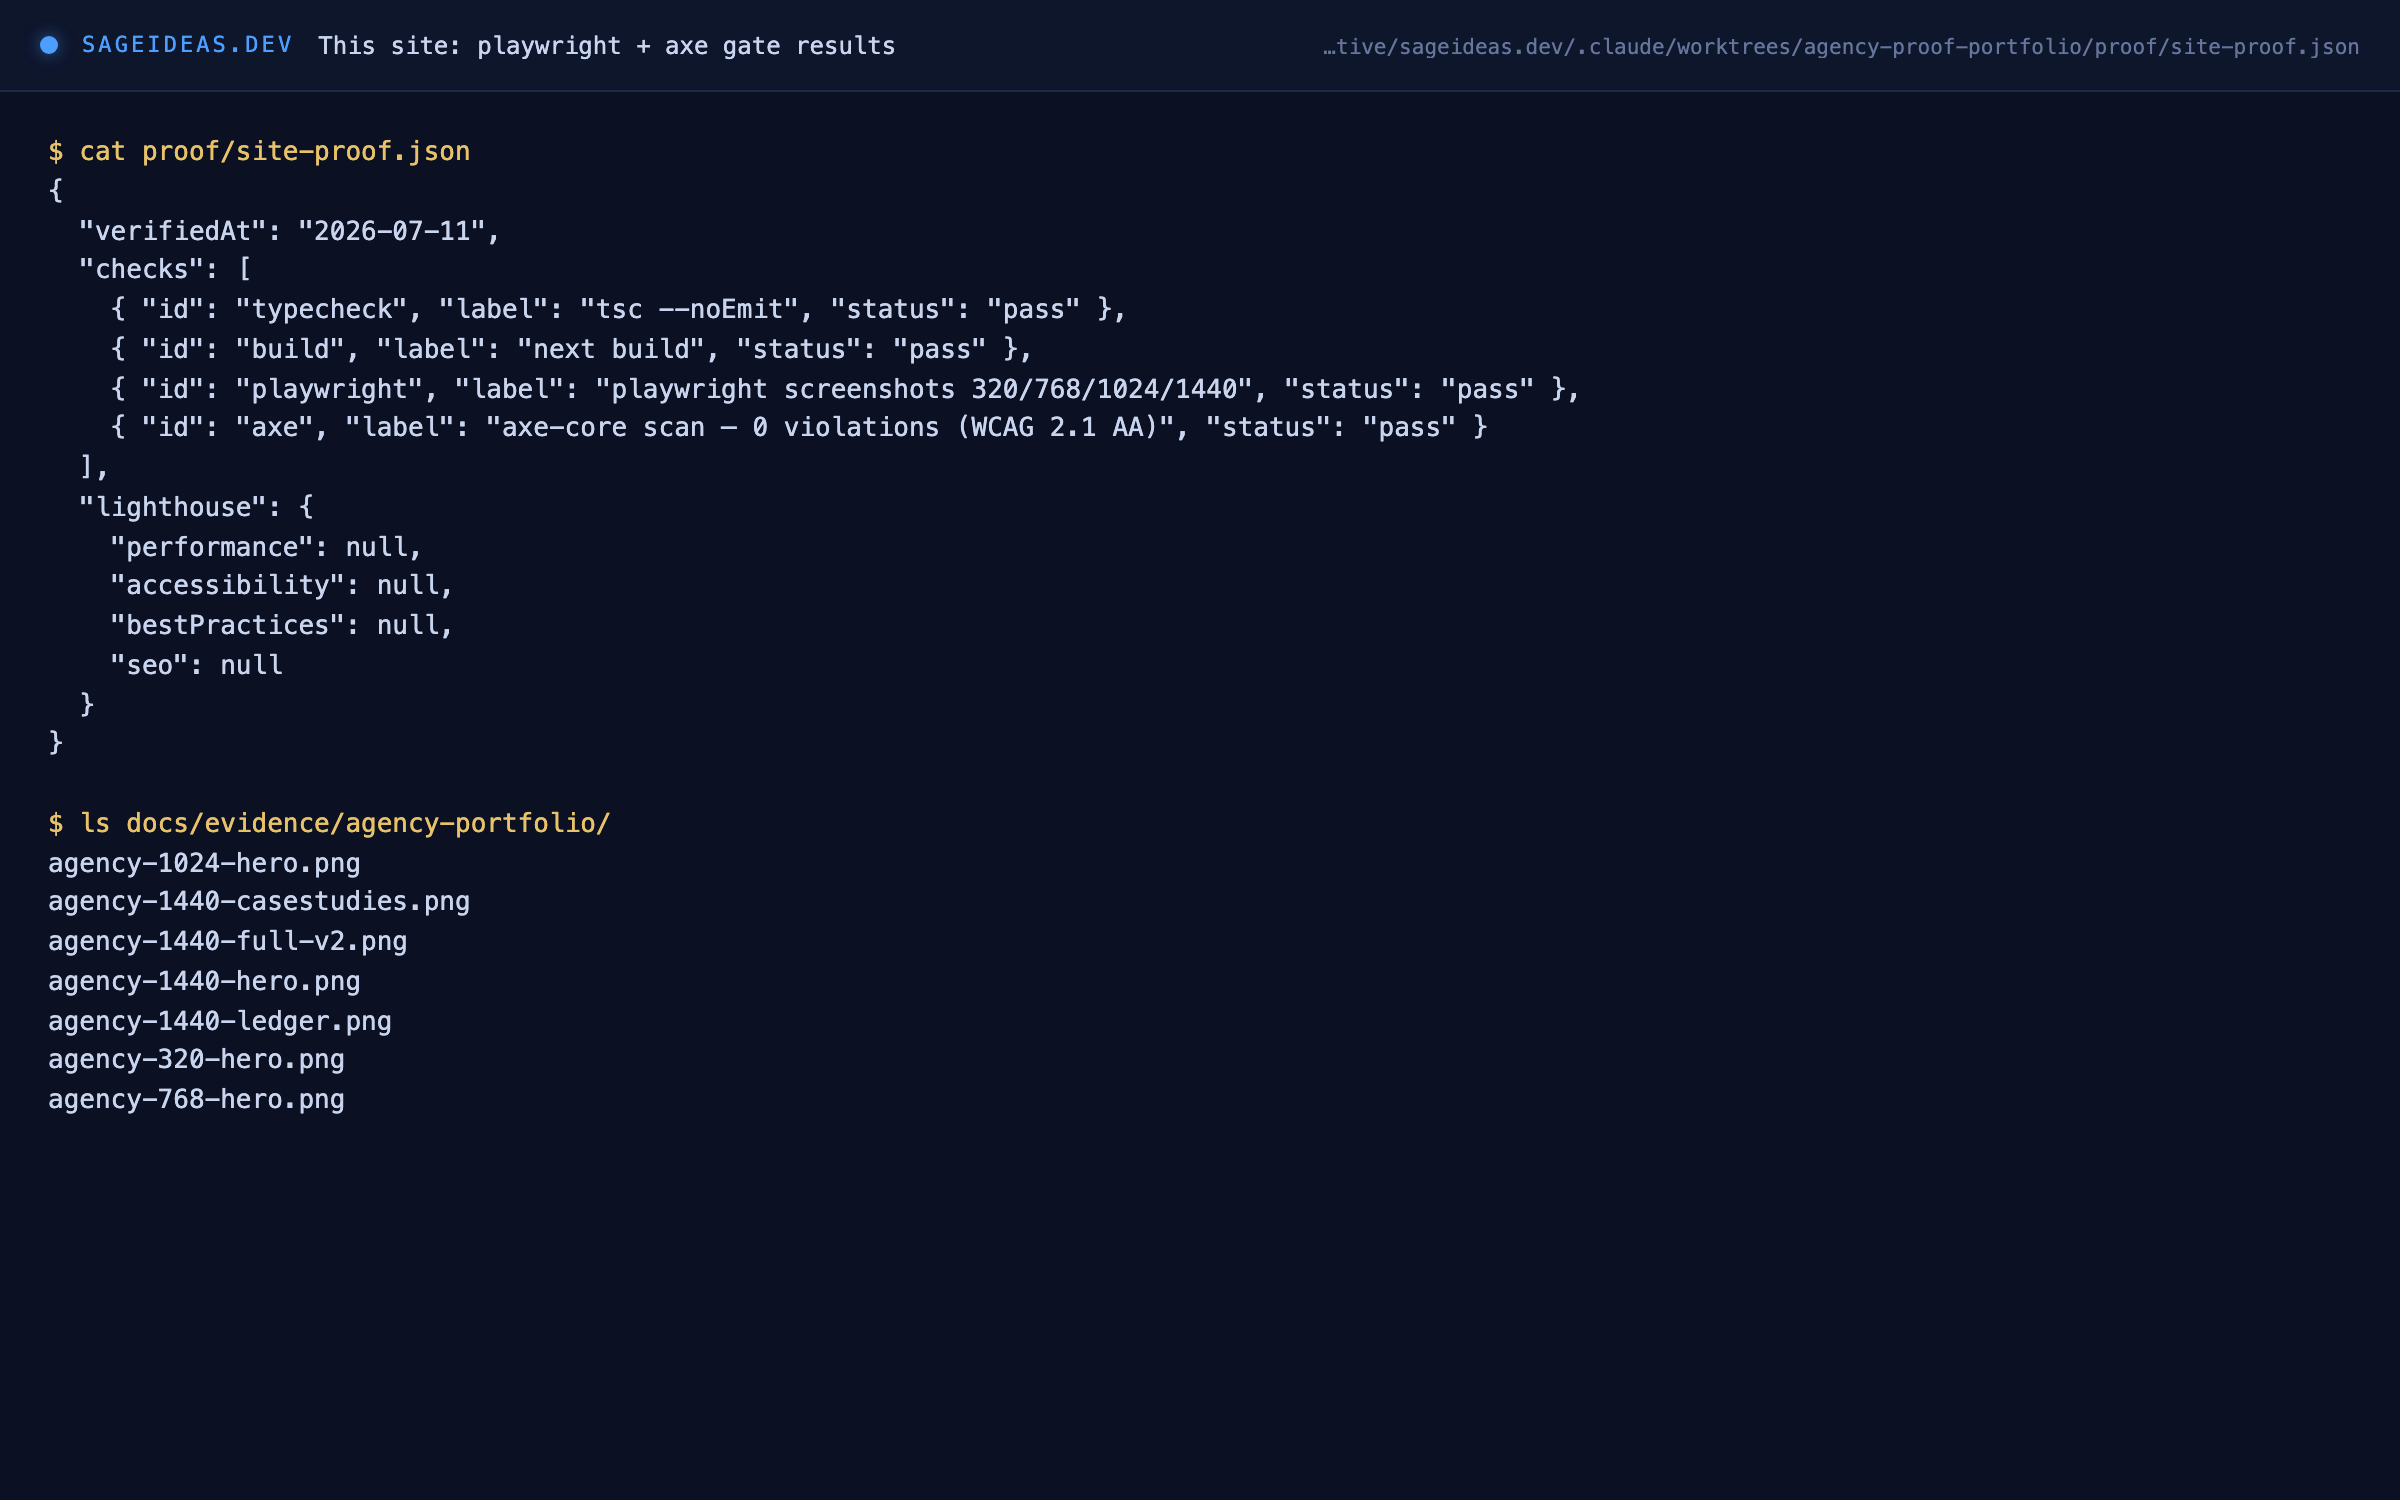2400x1500 pixels.
Task: Click the "verifiedAt": "2026-07-11" line
Action: (289, 231)
